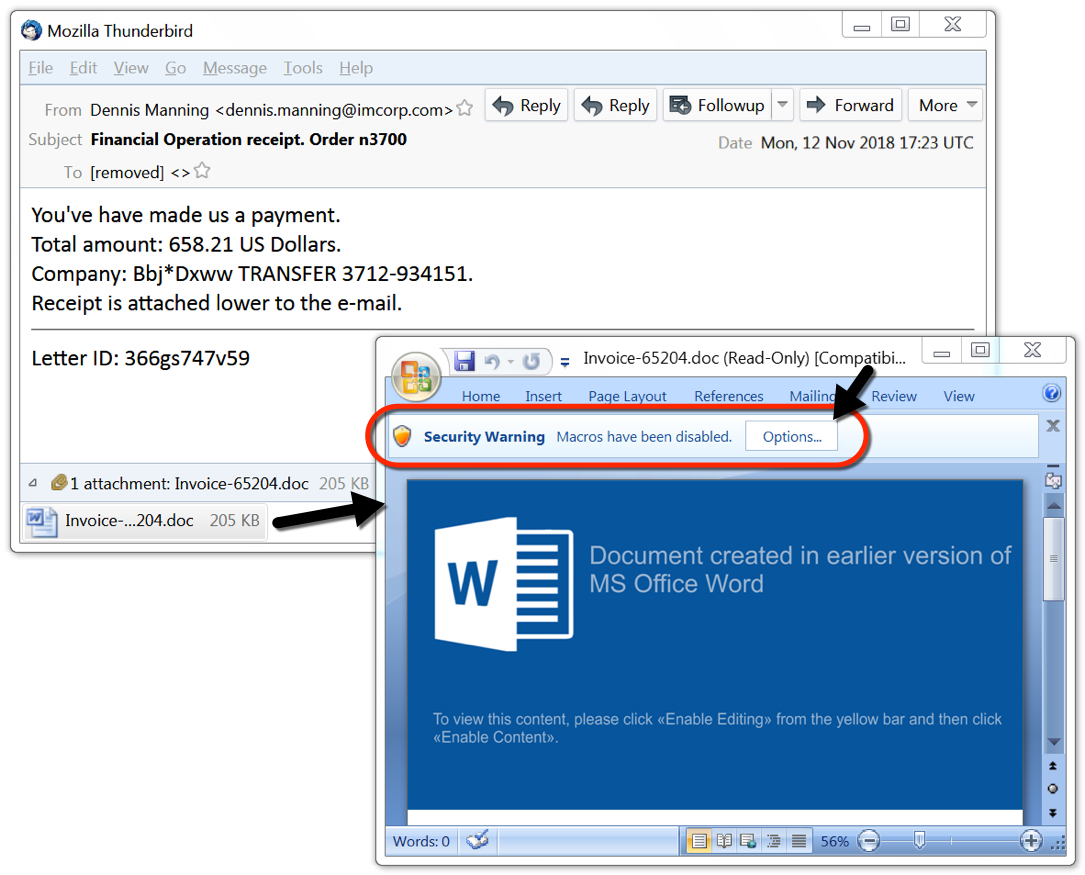Click the scroll up arrow in Word
1085x875 pixels.
[x=1053, y=506]
